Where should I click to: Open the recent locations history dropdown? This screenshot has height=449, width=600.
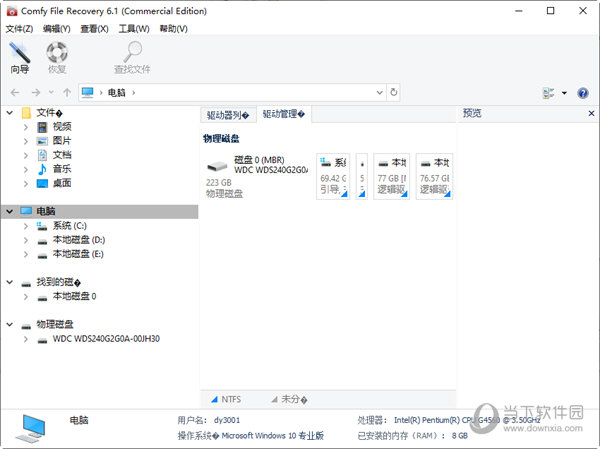51,93
